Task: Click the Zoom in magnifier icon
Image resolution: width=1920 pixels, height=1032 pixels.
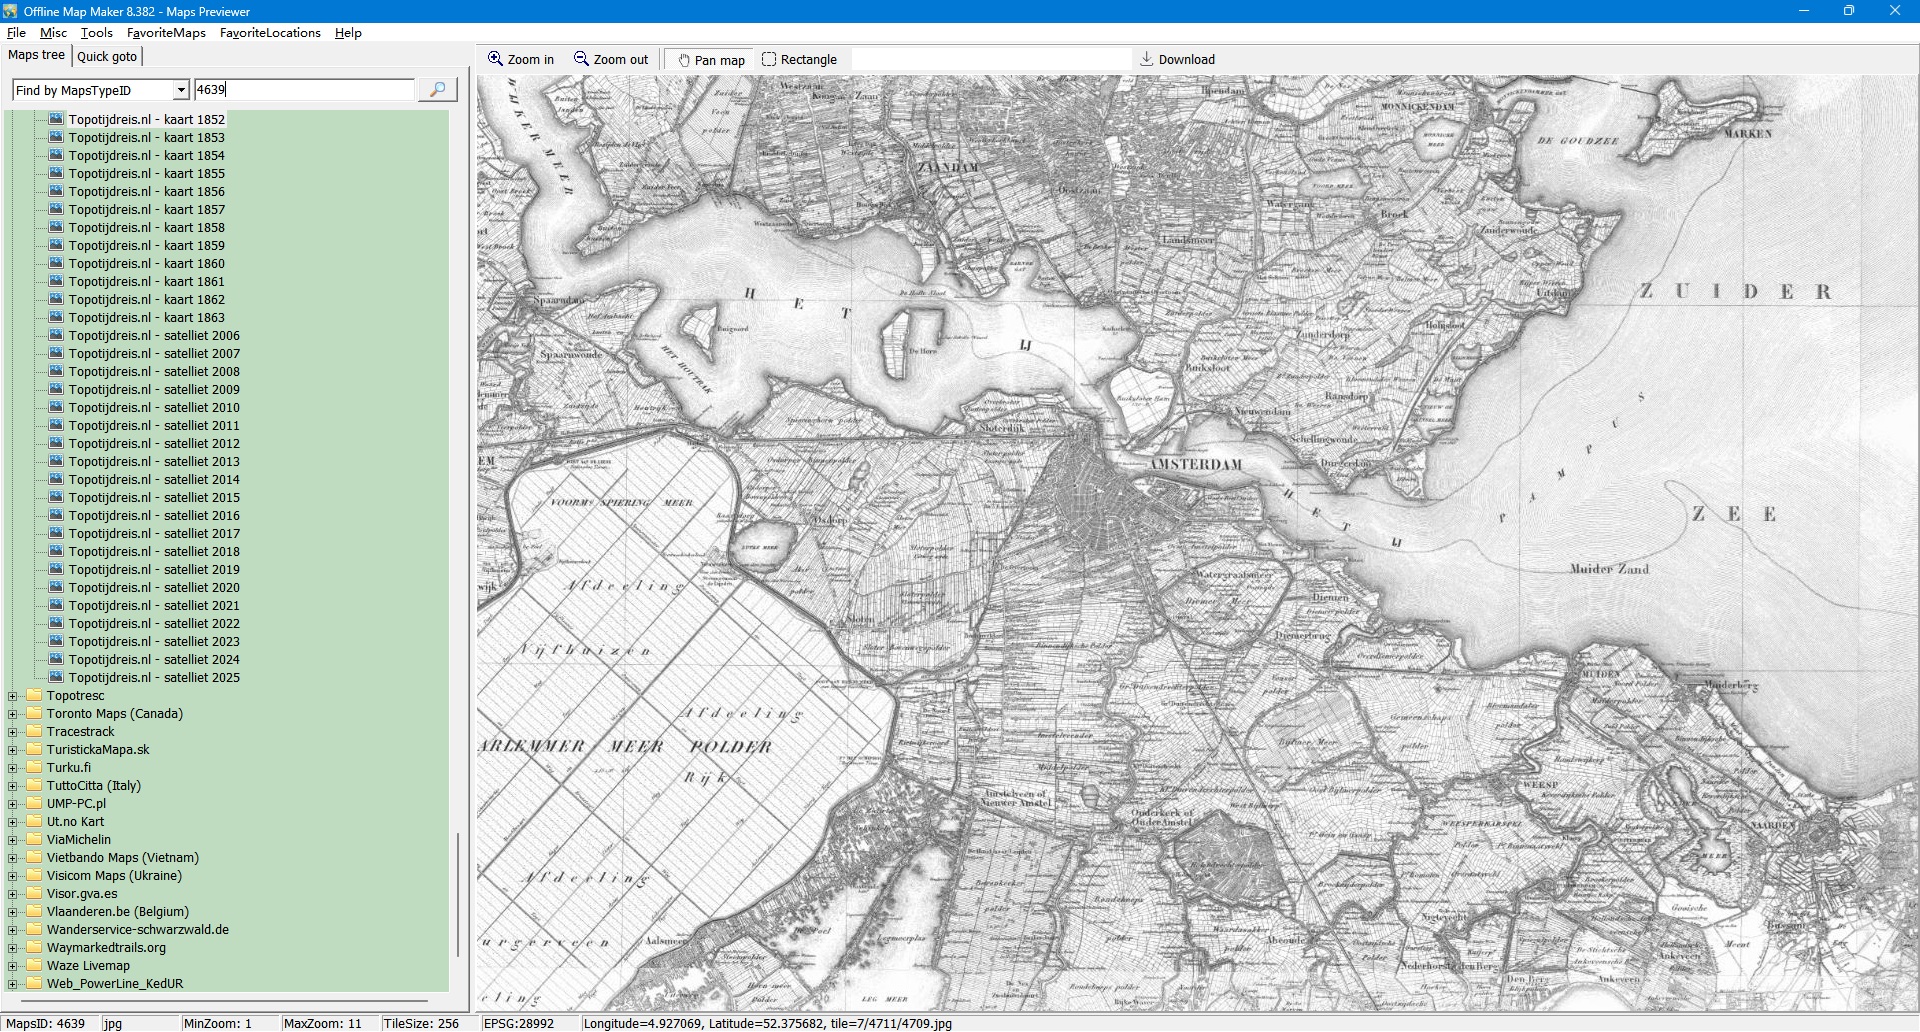Action: tap(495, 59)
